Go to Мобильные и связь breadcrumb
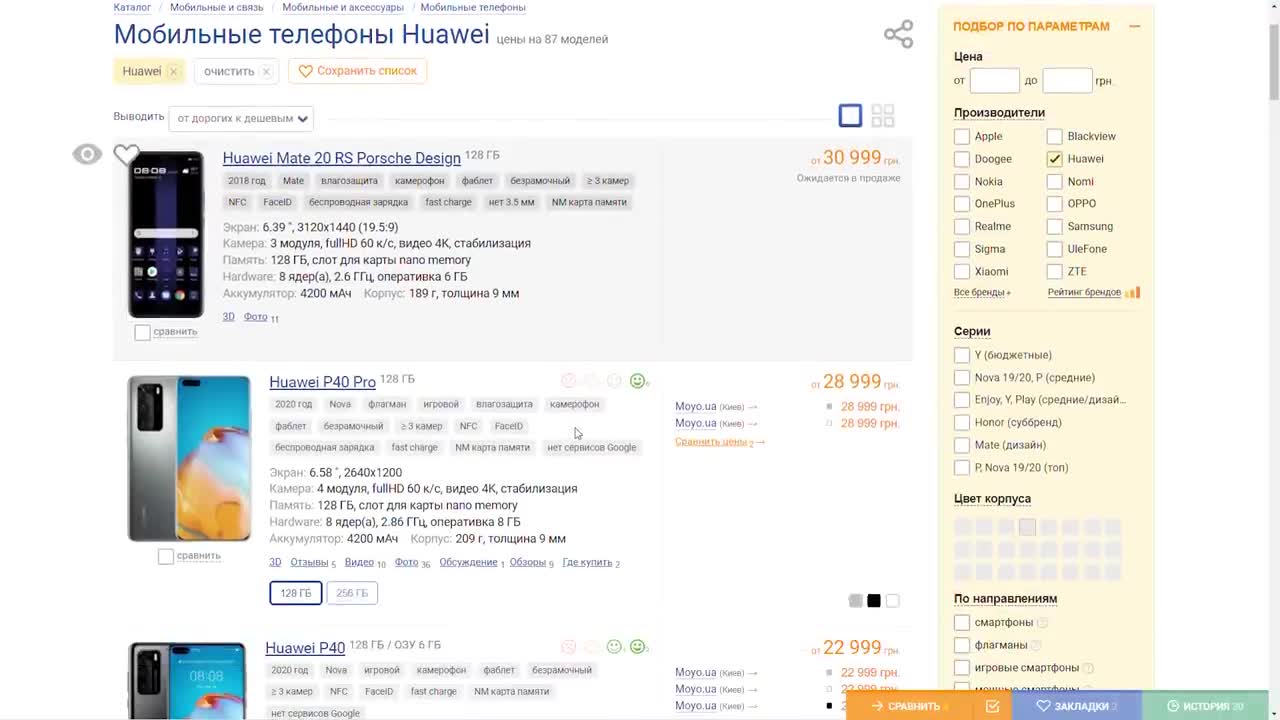 [x=217, y=7]
